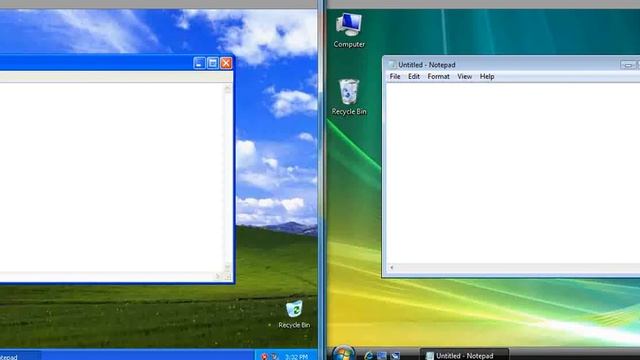This screenshot has width=640, height=360.
Task: Open the View menu in Vista Notepad
Action: [x=464, y=76]
